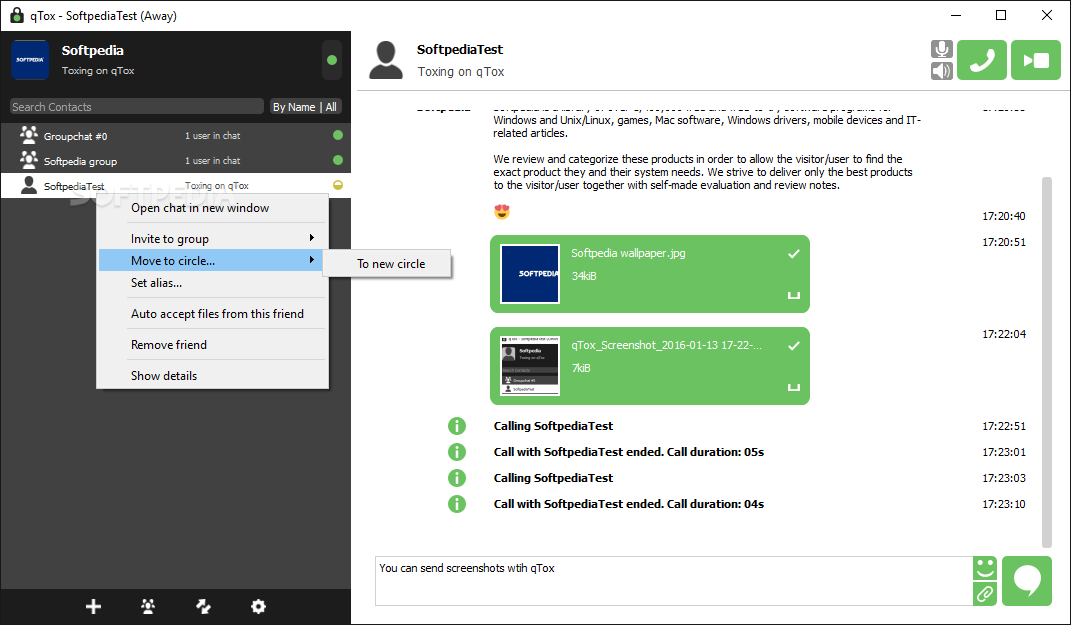Image resolution: width=1071 pixels, height=625 pixels.
Task: Open settings with the gear icon
Action: point(258,606)
